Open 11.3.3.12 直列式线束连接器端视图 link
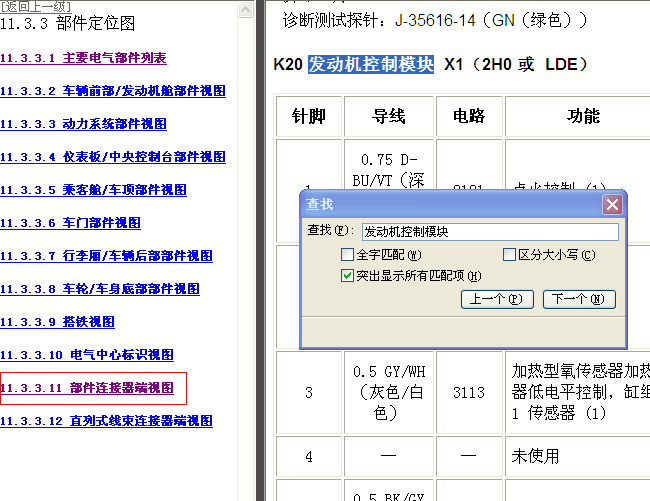Screen dimensions: 650x501 106,421
